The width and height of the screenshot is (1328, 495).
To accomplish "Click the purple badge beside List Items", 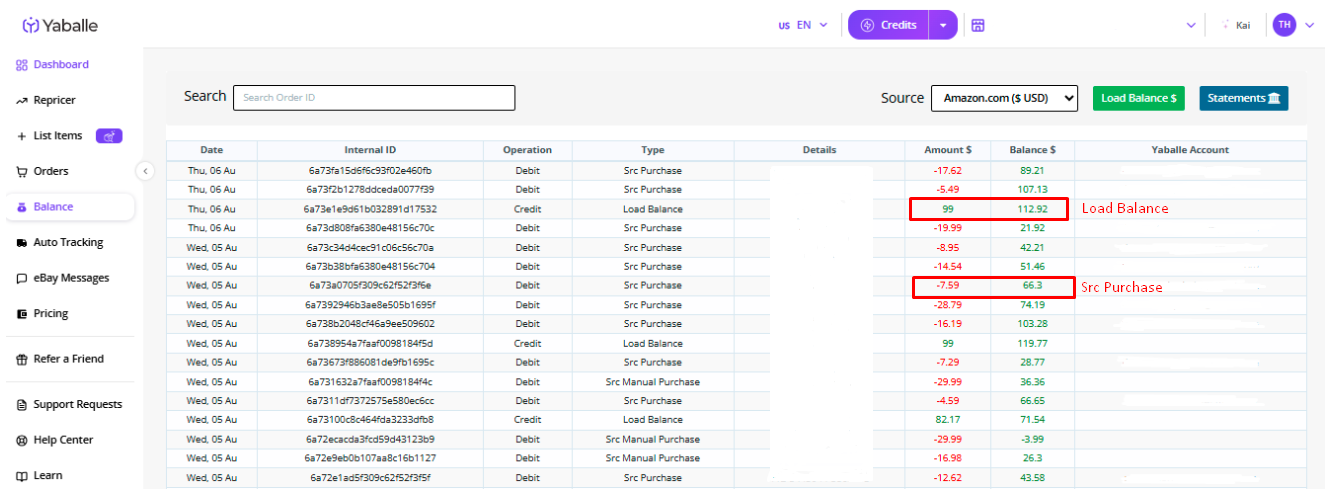I will 109,136.
